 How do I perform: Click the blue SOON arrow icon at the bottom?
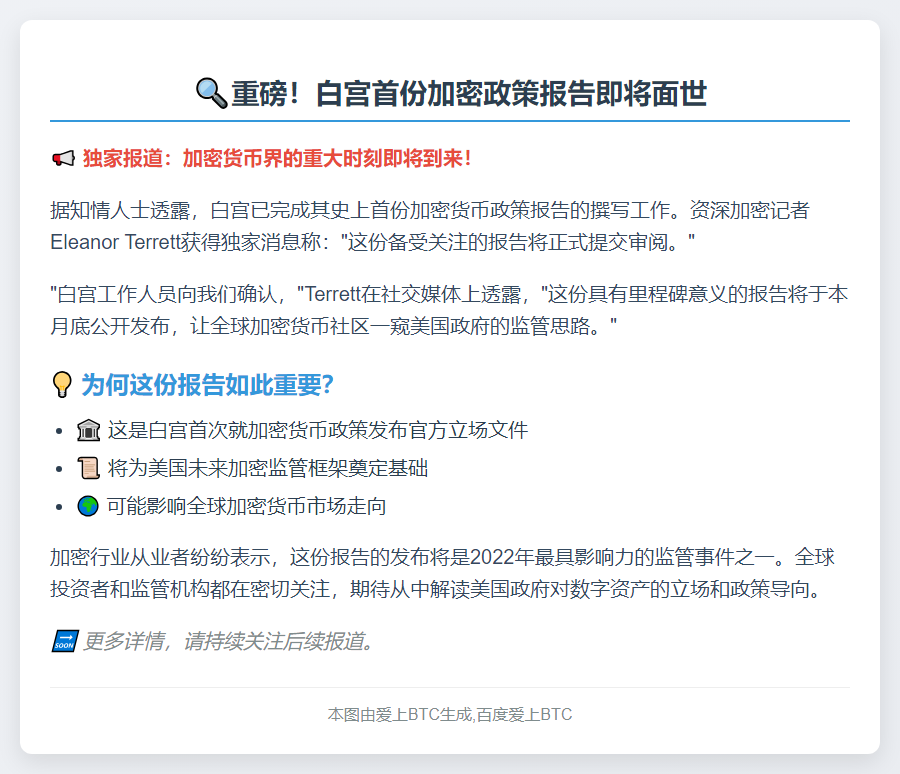tap(62, 640)
